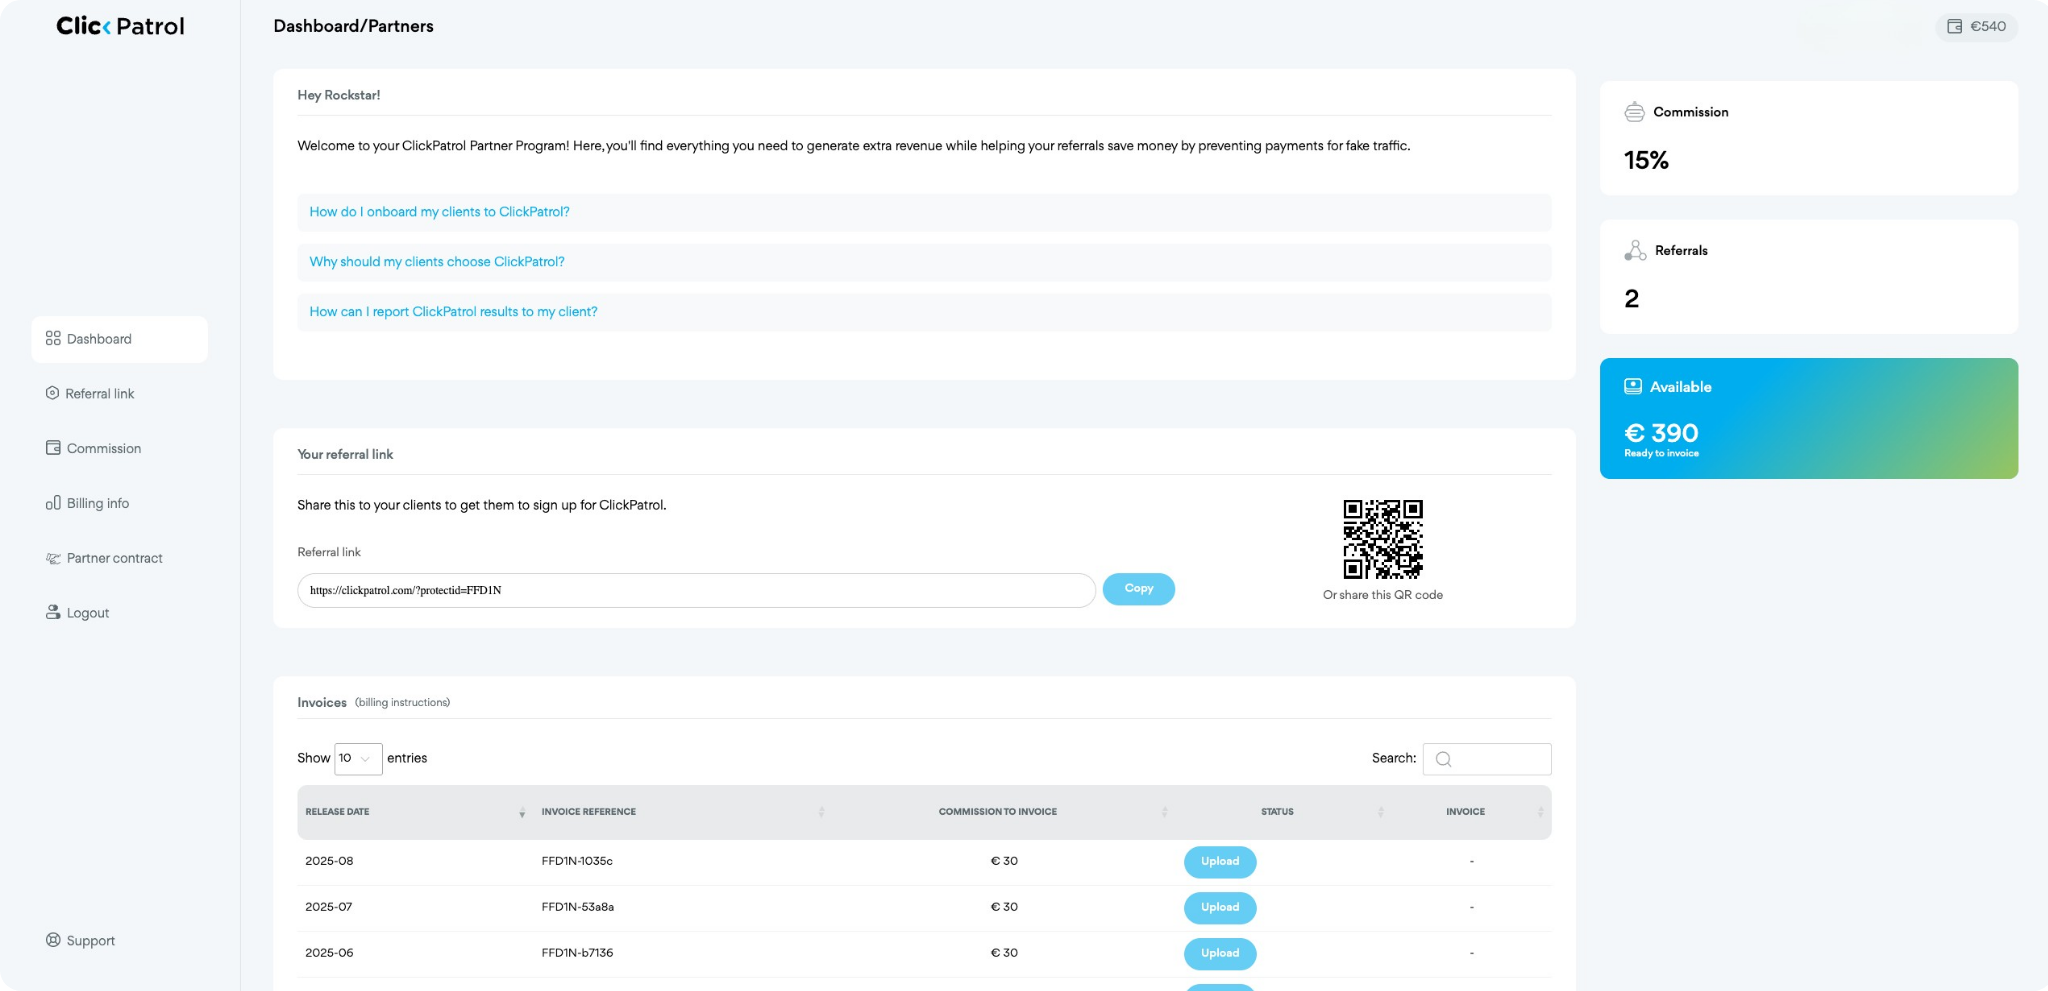The height and width of the screenshot is (991, 2048).
Task: Upload invoice for FFD1N-1035c
Action: pos(1219,861)
